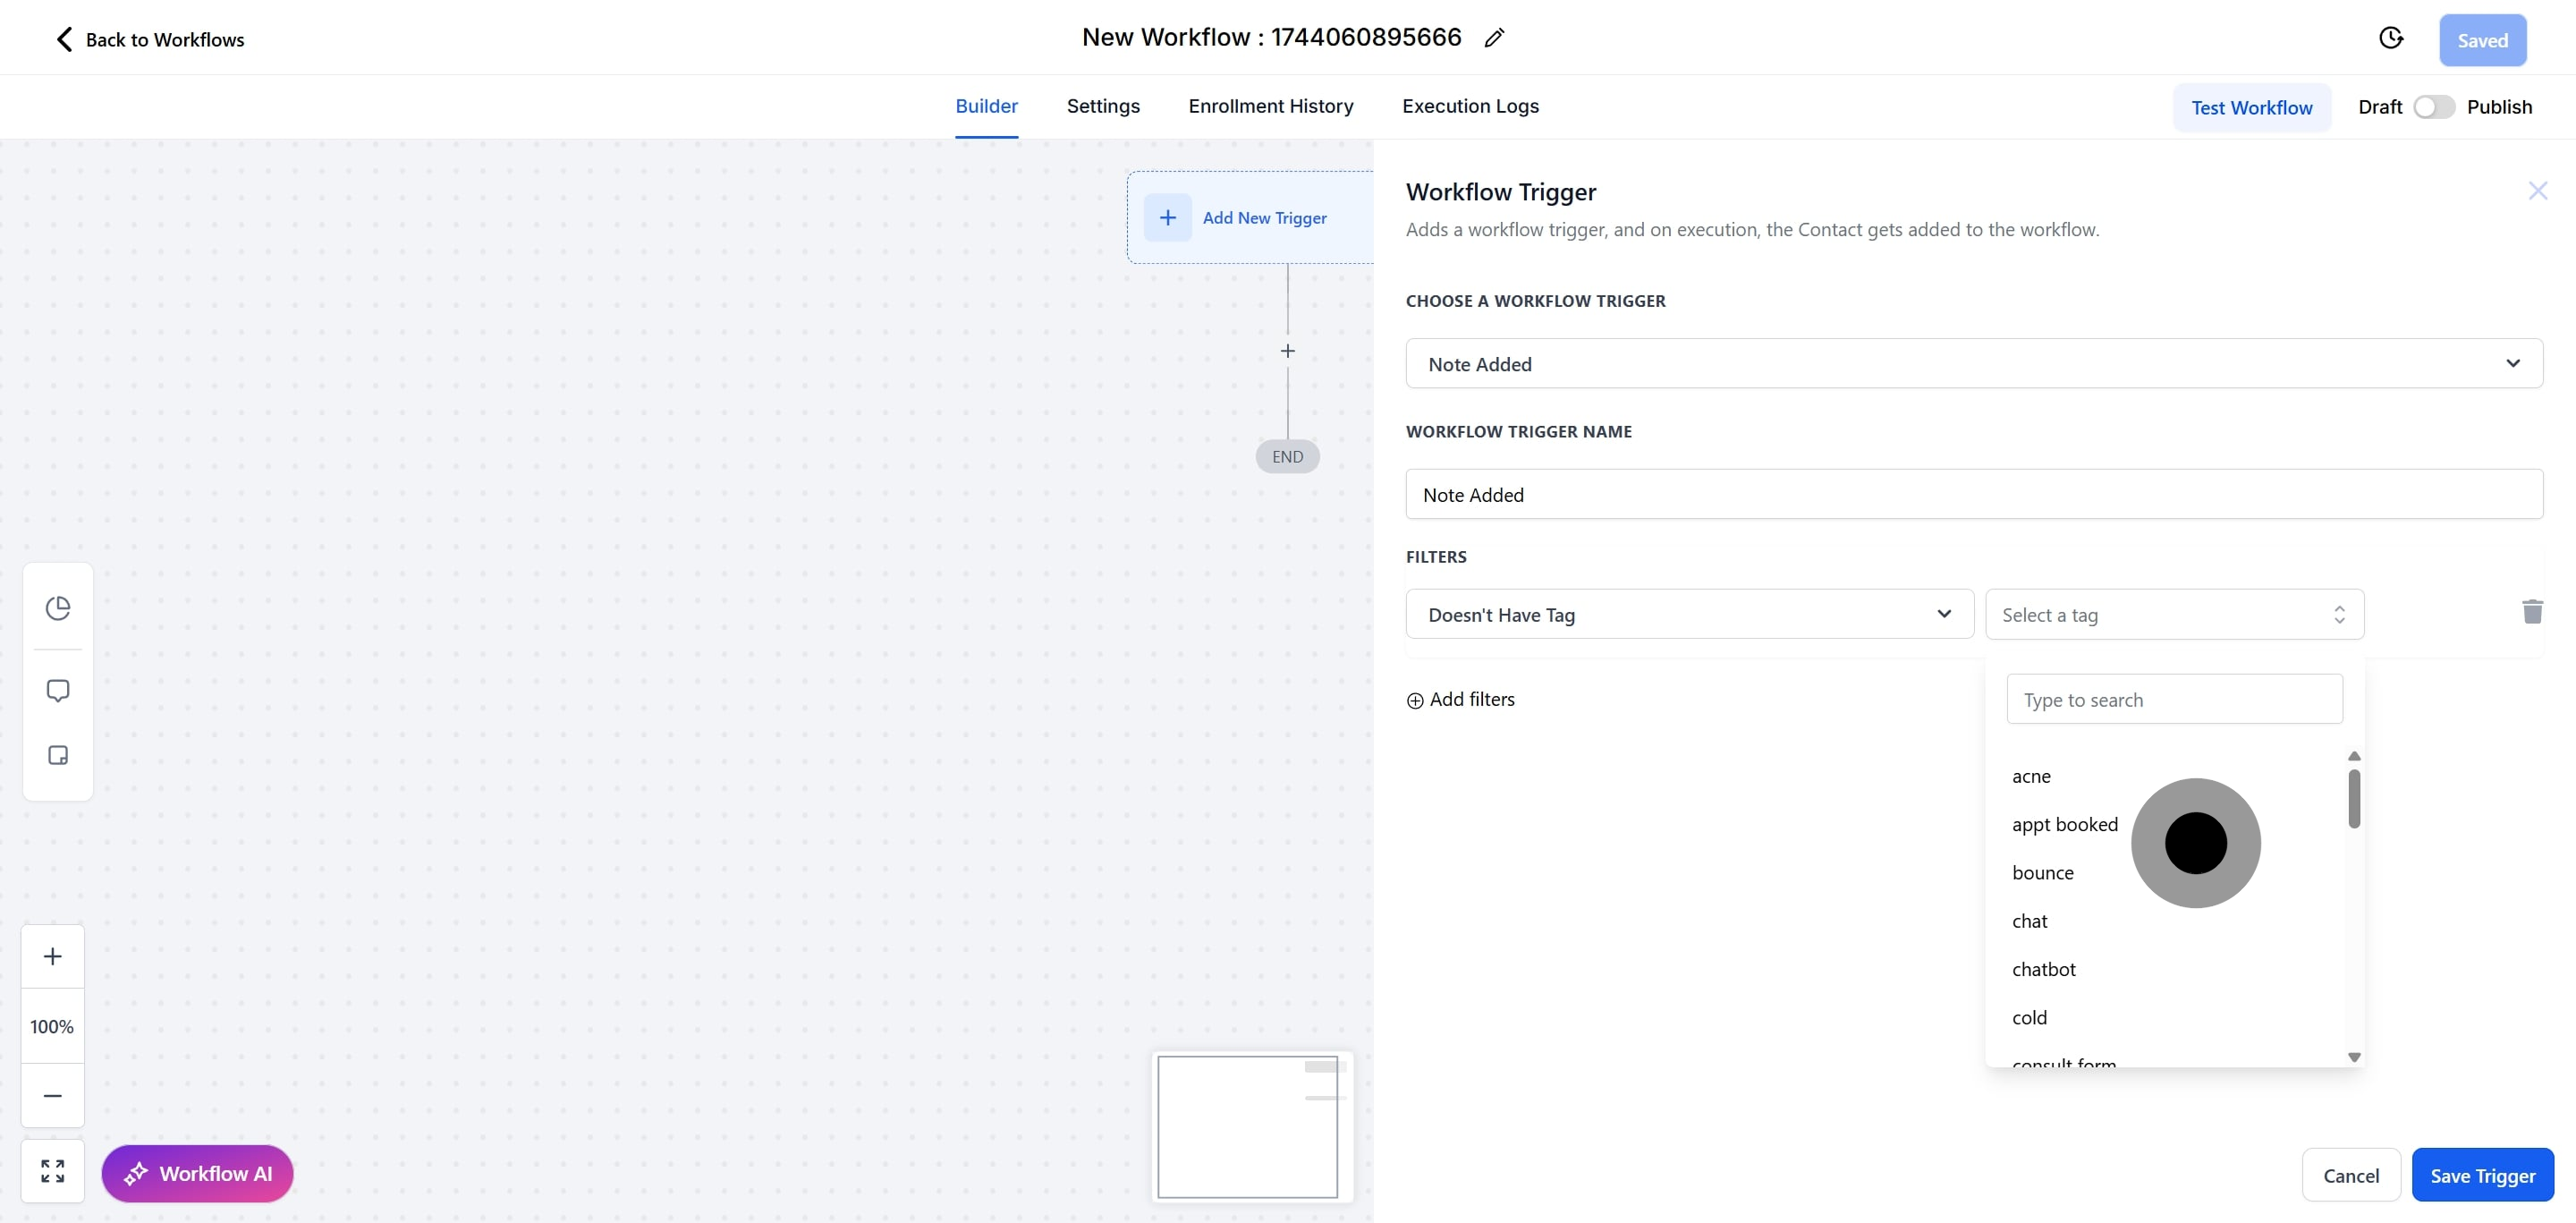Zoom in with the plus icon
2576x1223 pixels.
(53, 956)
